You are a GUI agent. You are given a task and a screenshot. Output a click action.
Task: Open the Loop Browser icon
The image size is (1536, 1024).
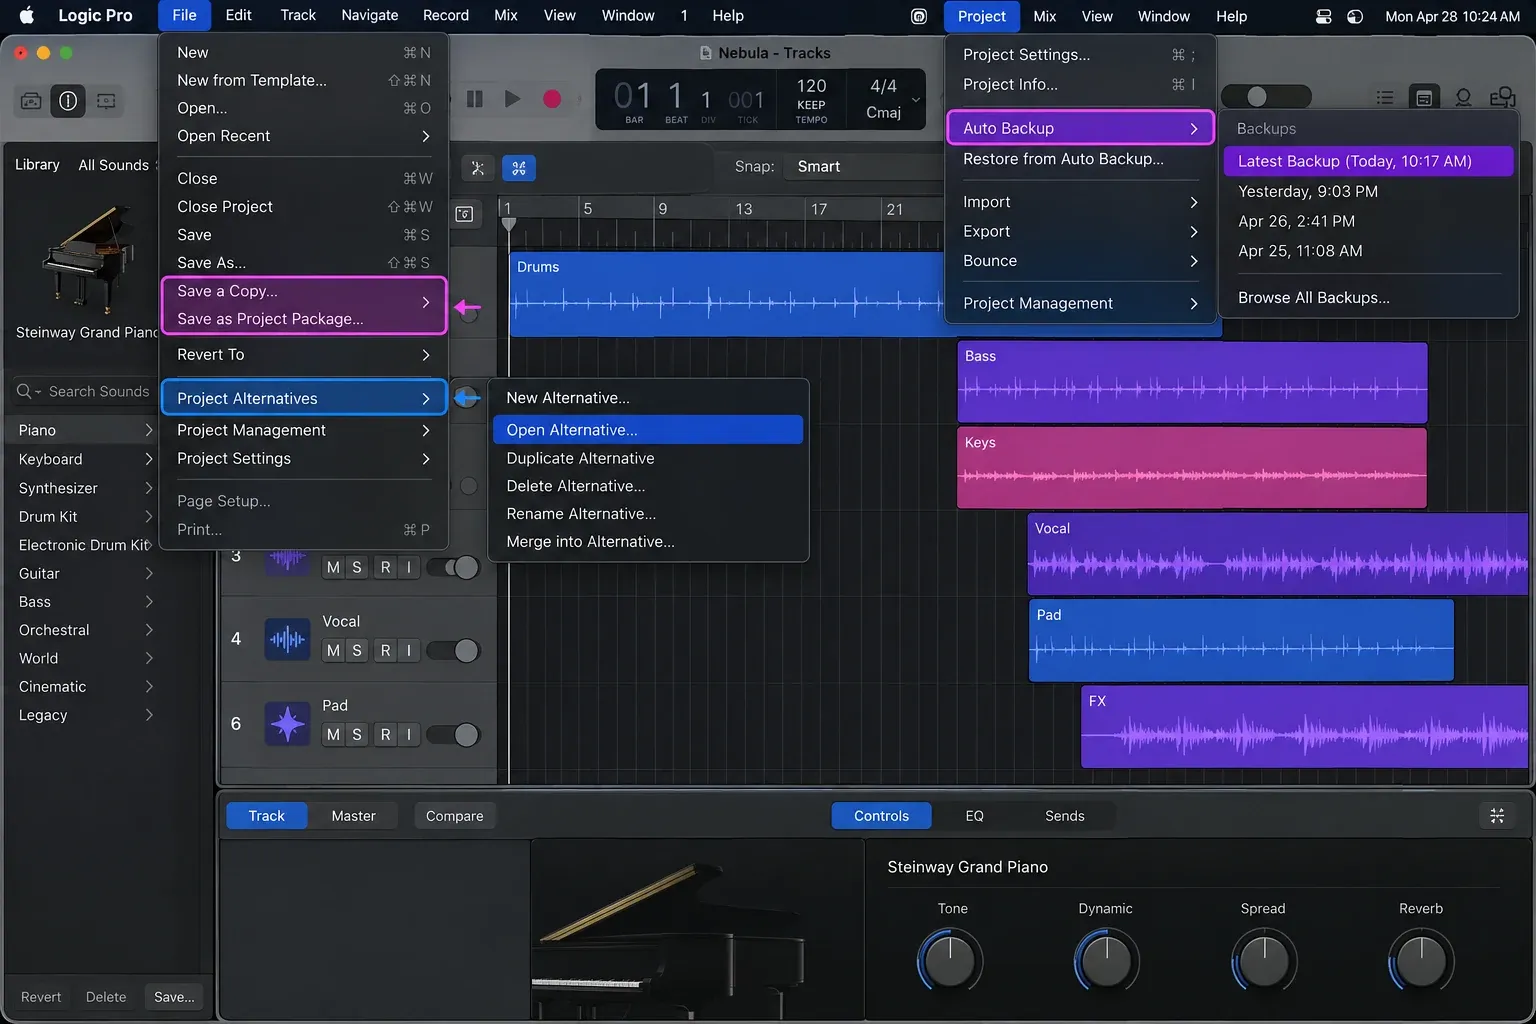(x=1463, y=98)
